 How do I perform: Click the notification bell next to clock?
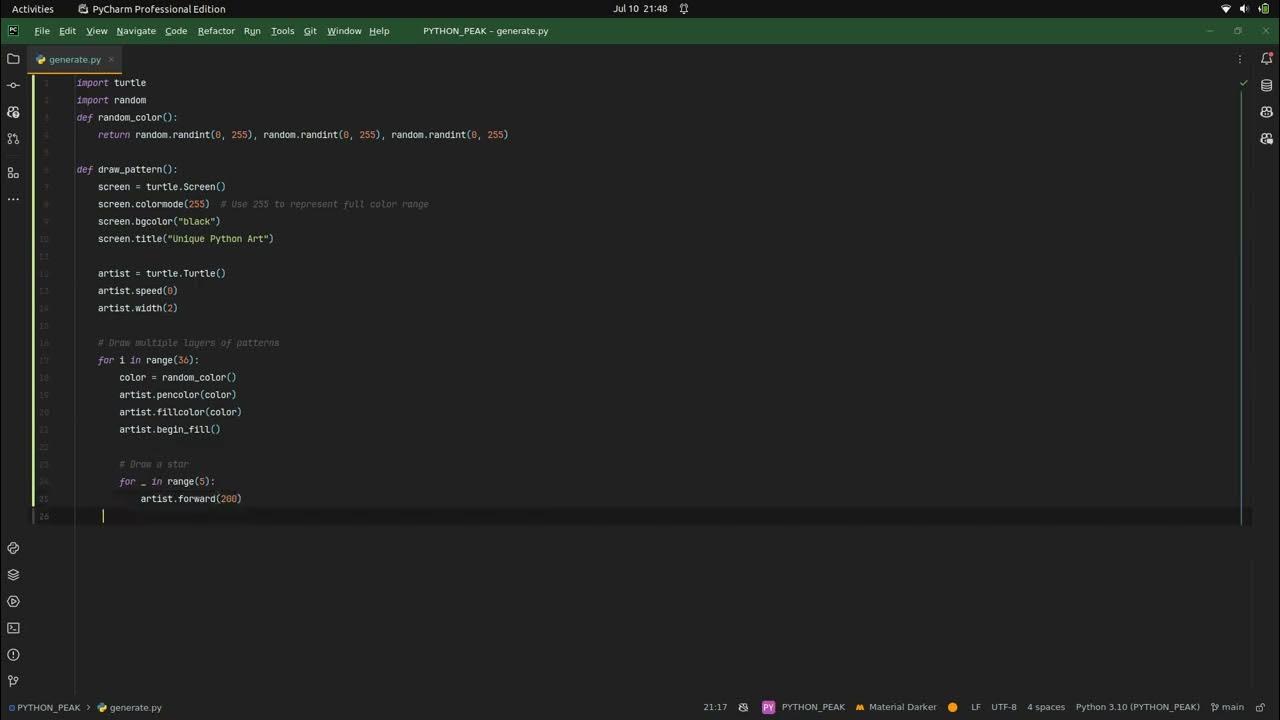(684, 9)
